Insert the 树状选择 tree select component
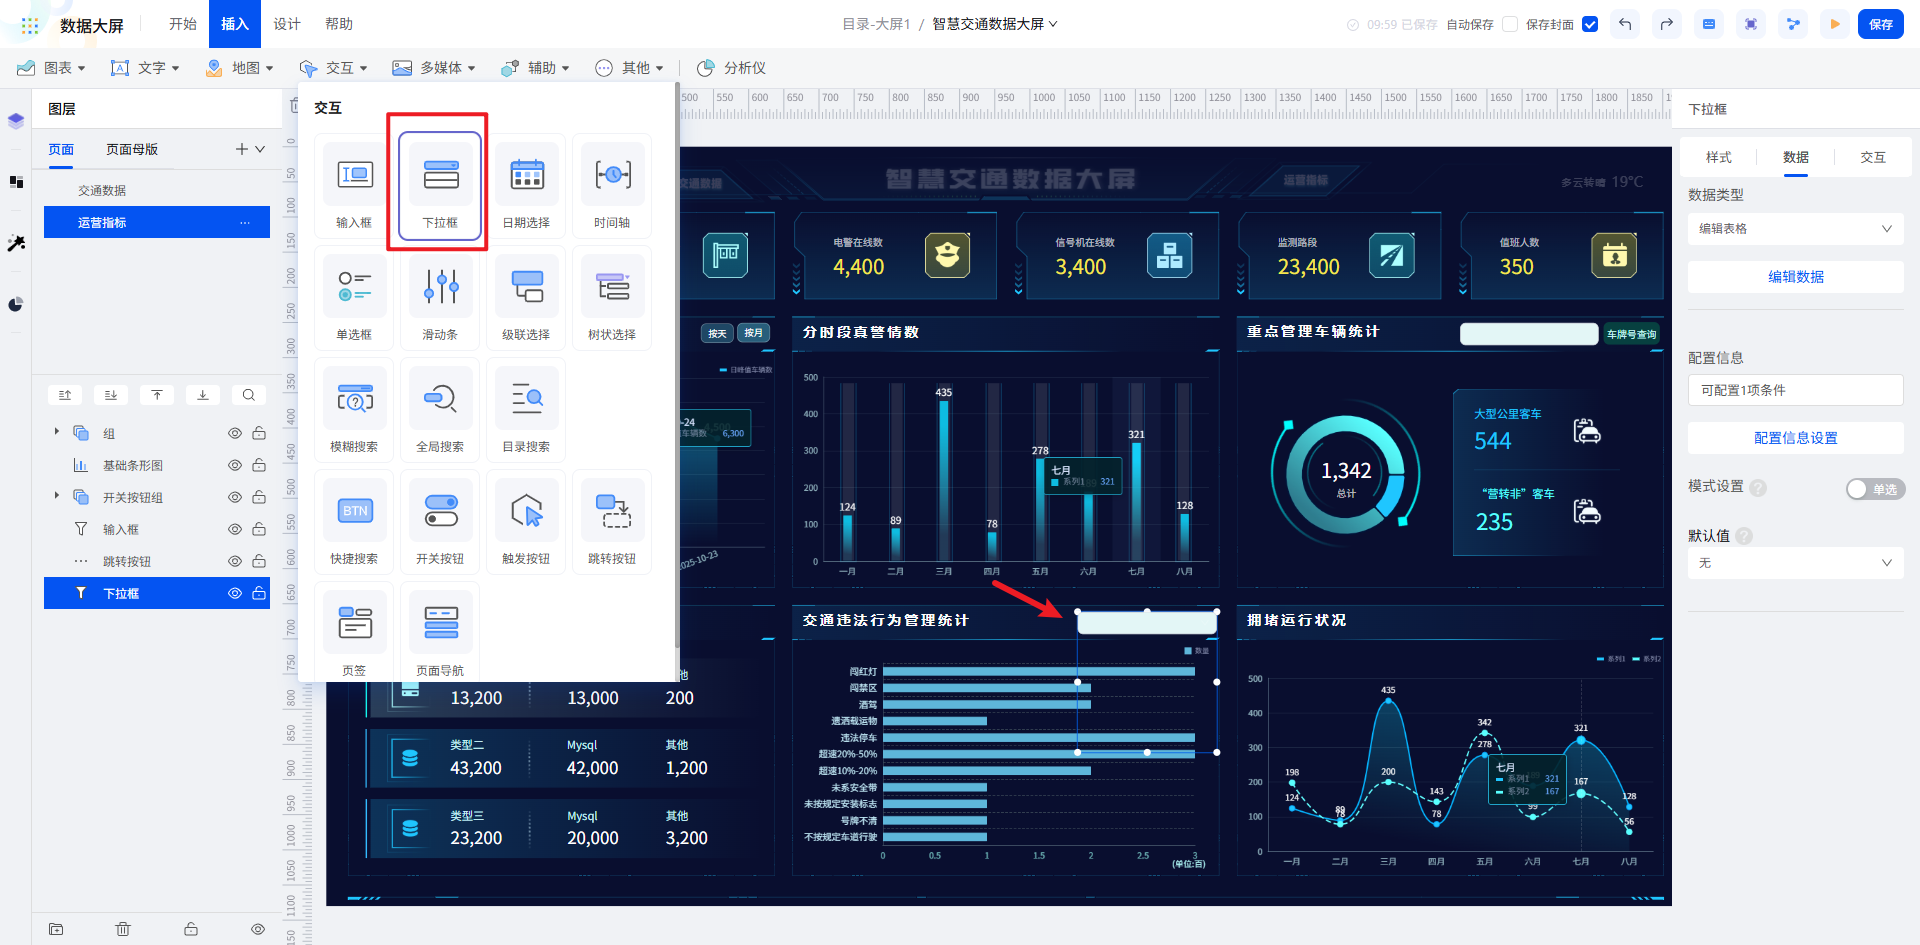 pos(612,298)
